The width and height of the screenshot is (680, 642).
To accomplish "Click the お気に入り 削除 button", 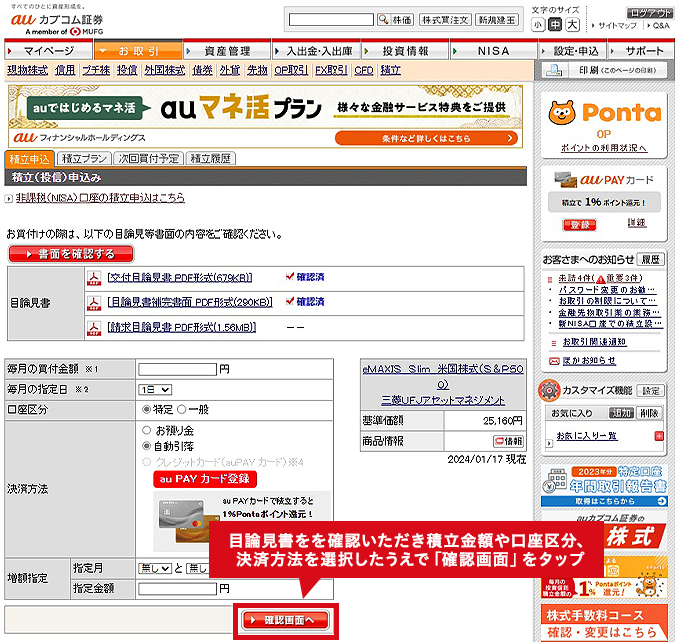I will click(x=649, y=413).
